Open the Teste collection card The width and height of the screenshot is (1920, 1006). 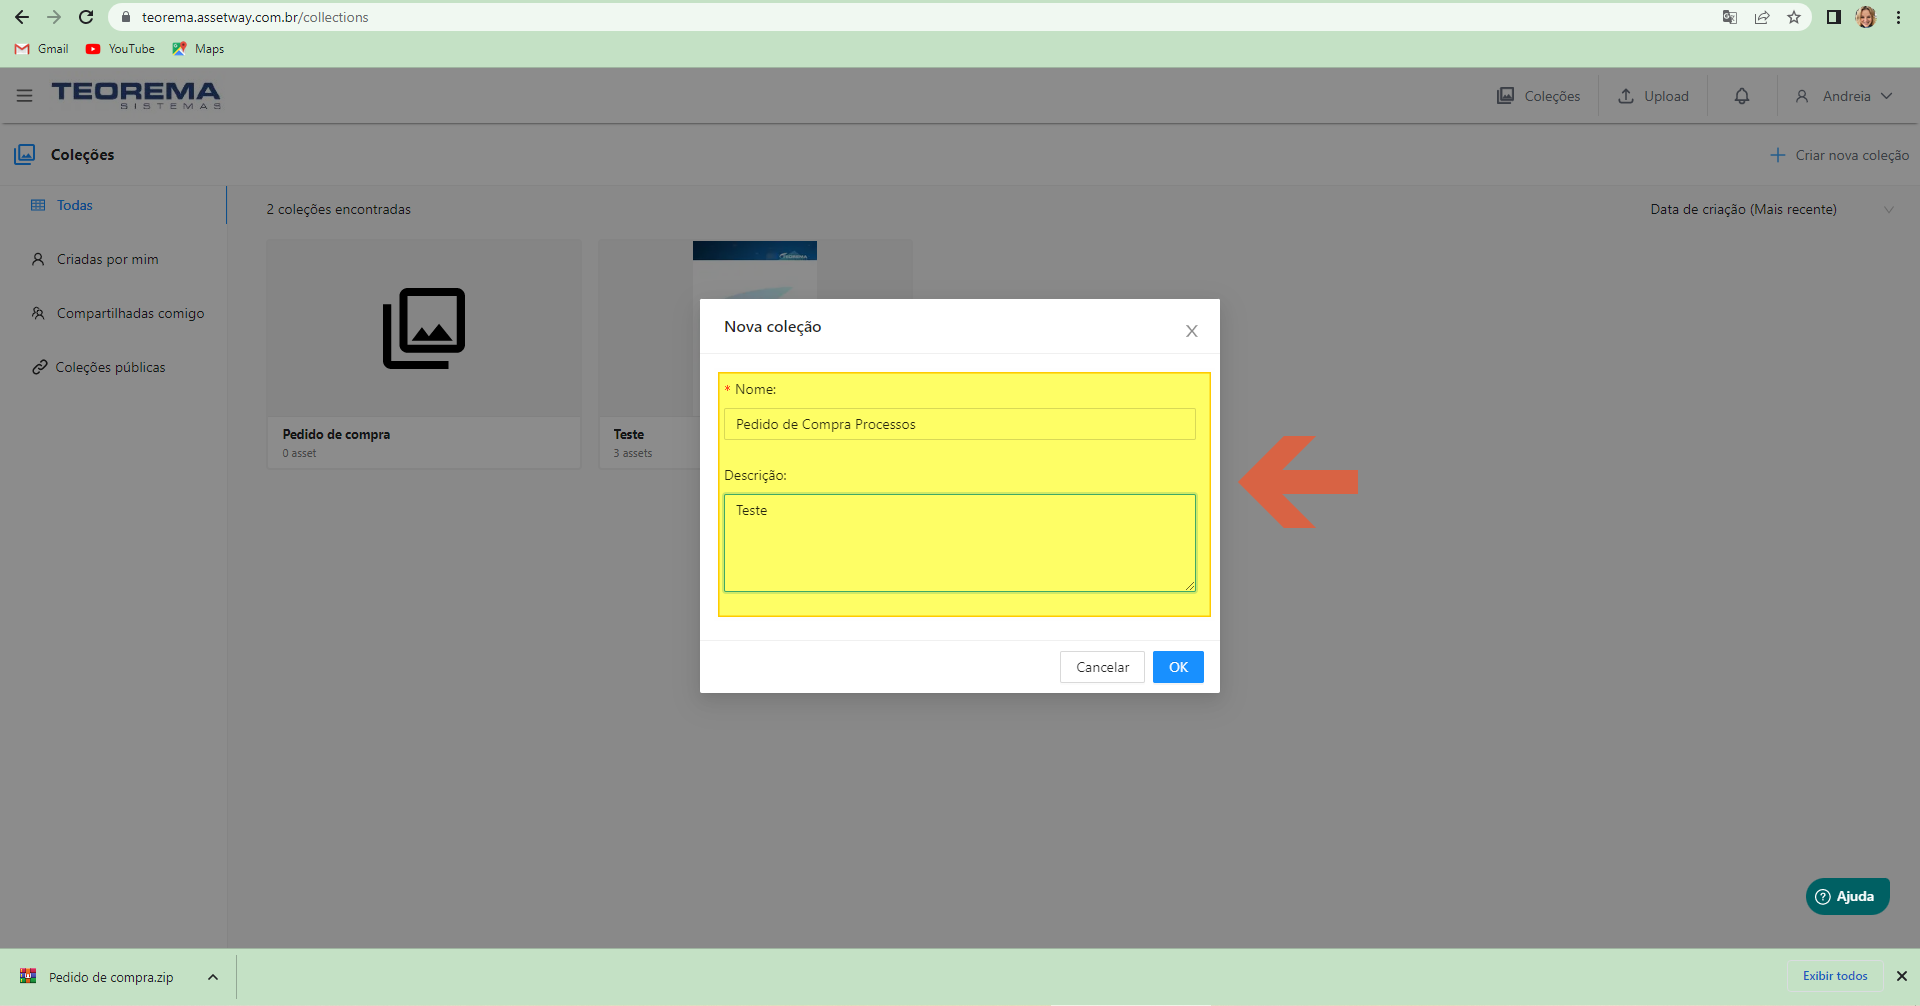pyautogui.click(x=649, y=354)
